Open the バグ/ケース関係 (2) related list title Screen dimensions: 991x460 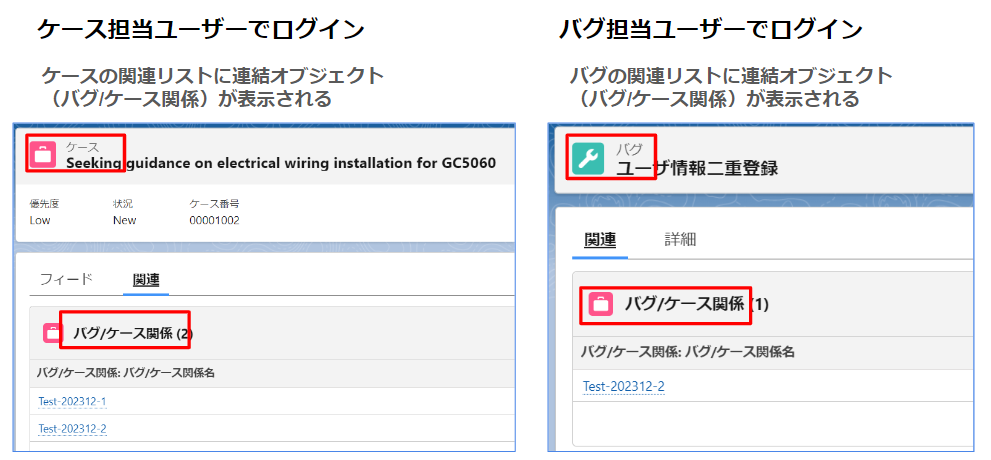tap(133, 334)
